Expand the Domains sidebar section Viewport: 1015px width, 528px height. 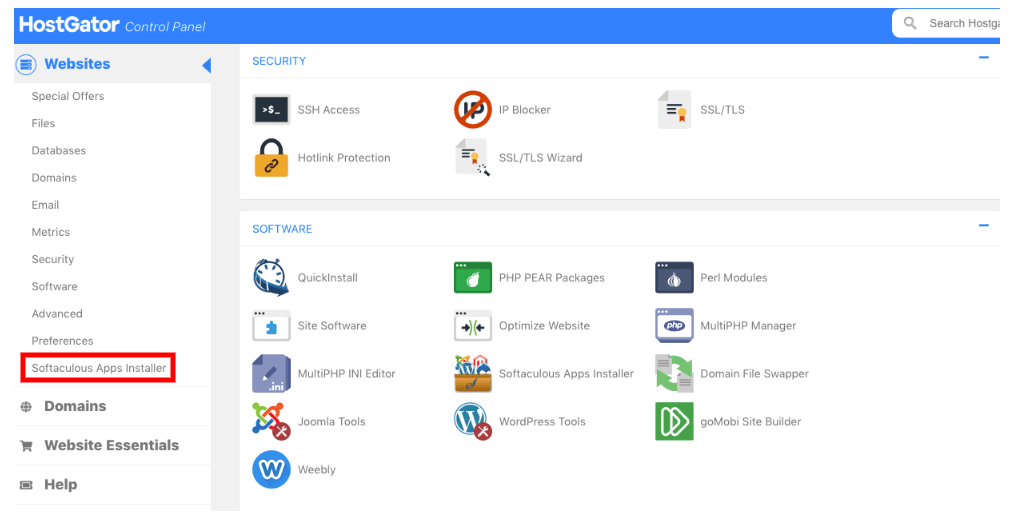pos(113,406)
